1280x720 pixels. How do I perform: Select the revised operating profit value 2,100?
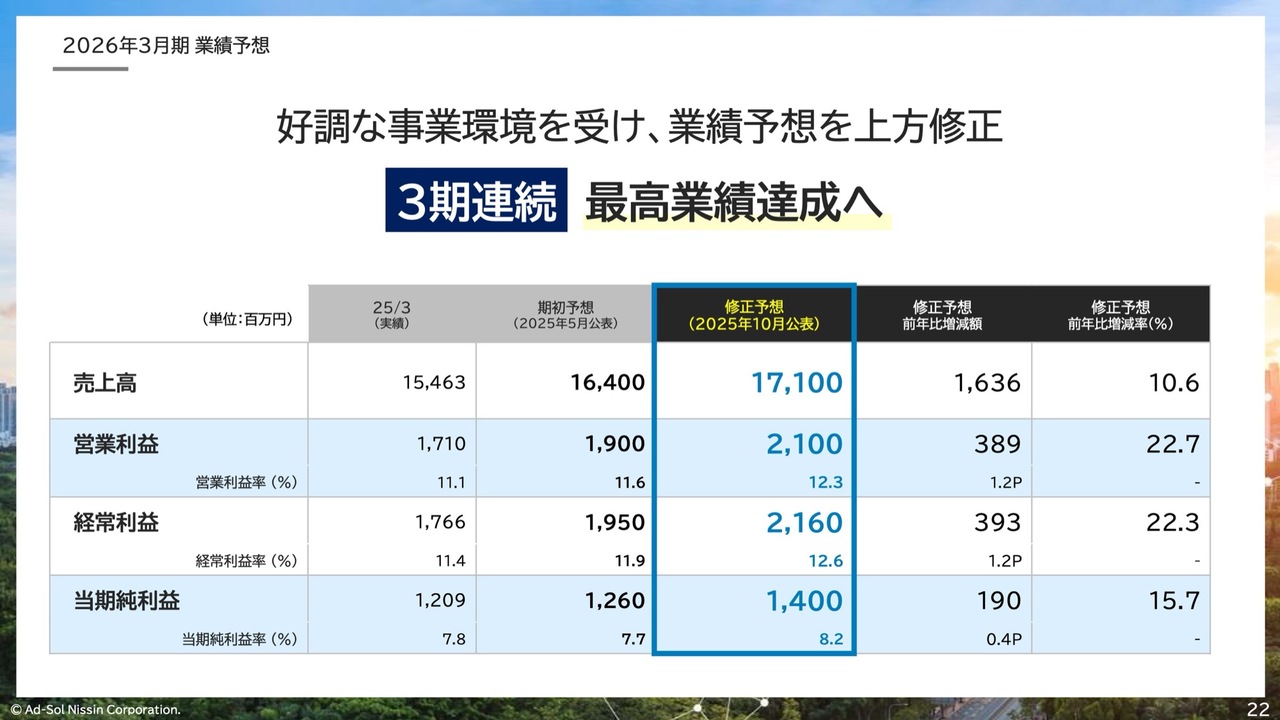tap(804, 444)
